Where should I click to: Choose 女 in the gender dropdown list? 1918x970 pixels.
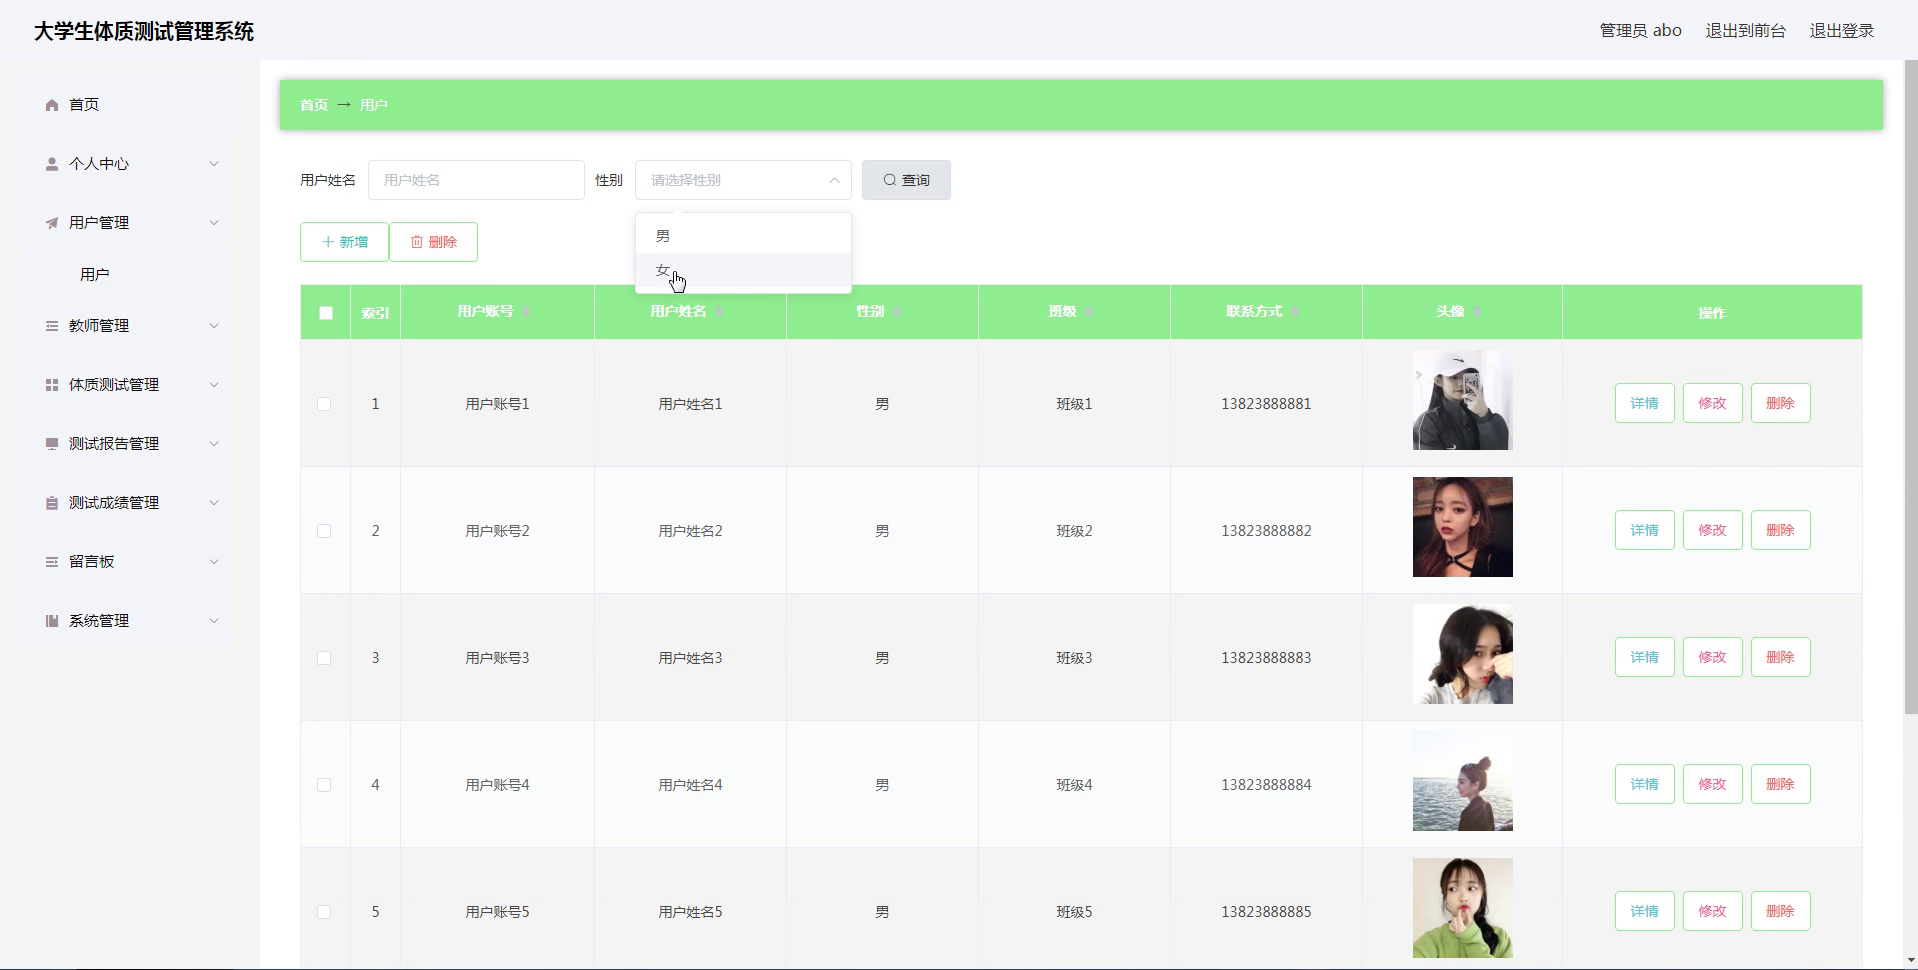pos(743,270)
